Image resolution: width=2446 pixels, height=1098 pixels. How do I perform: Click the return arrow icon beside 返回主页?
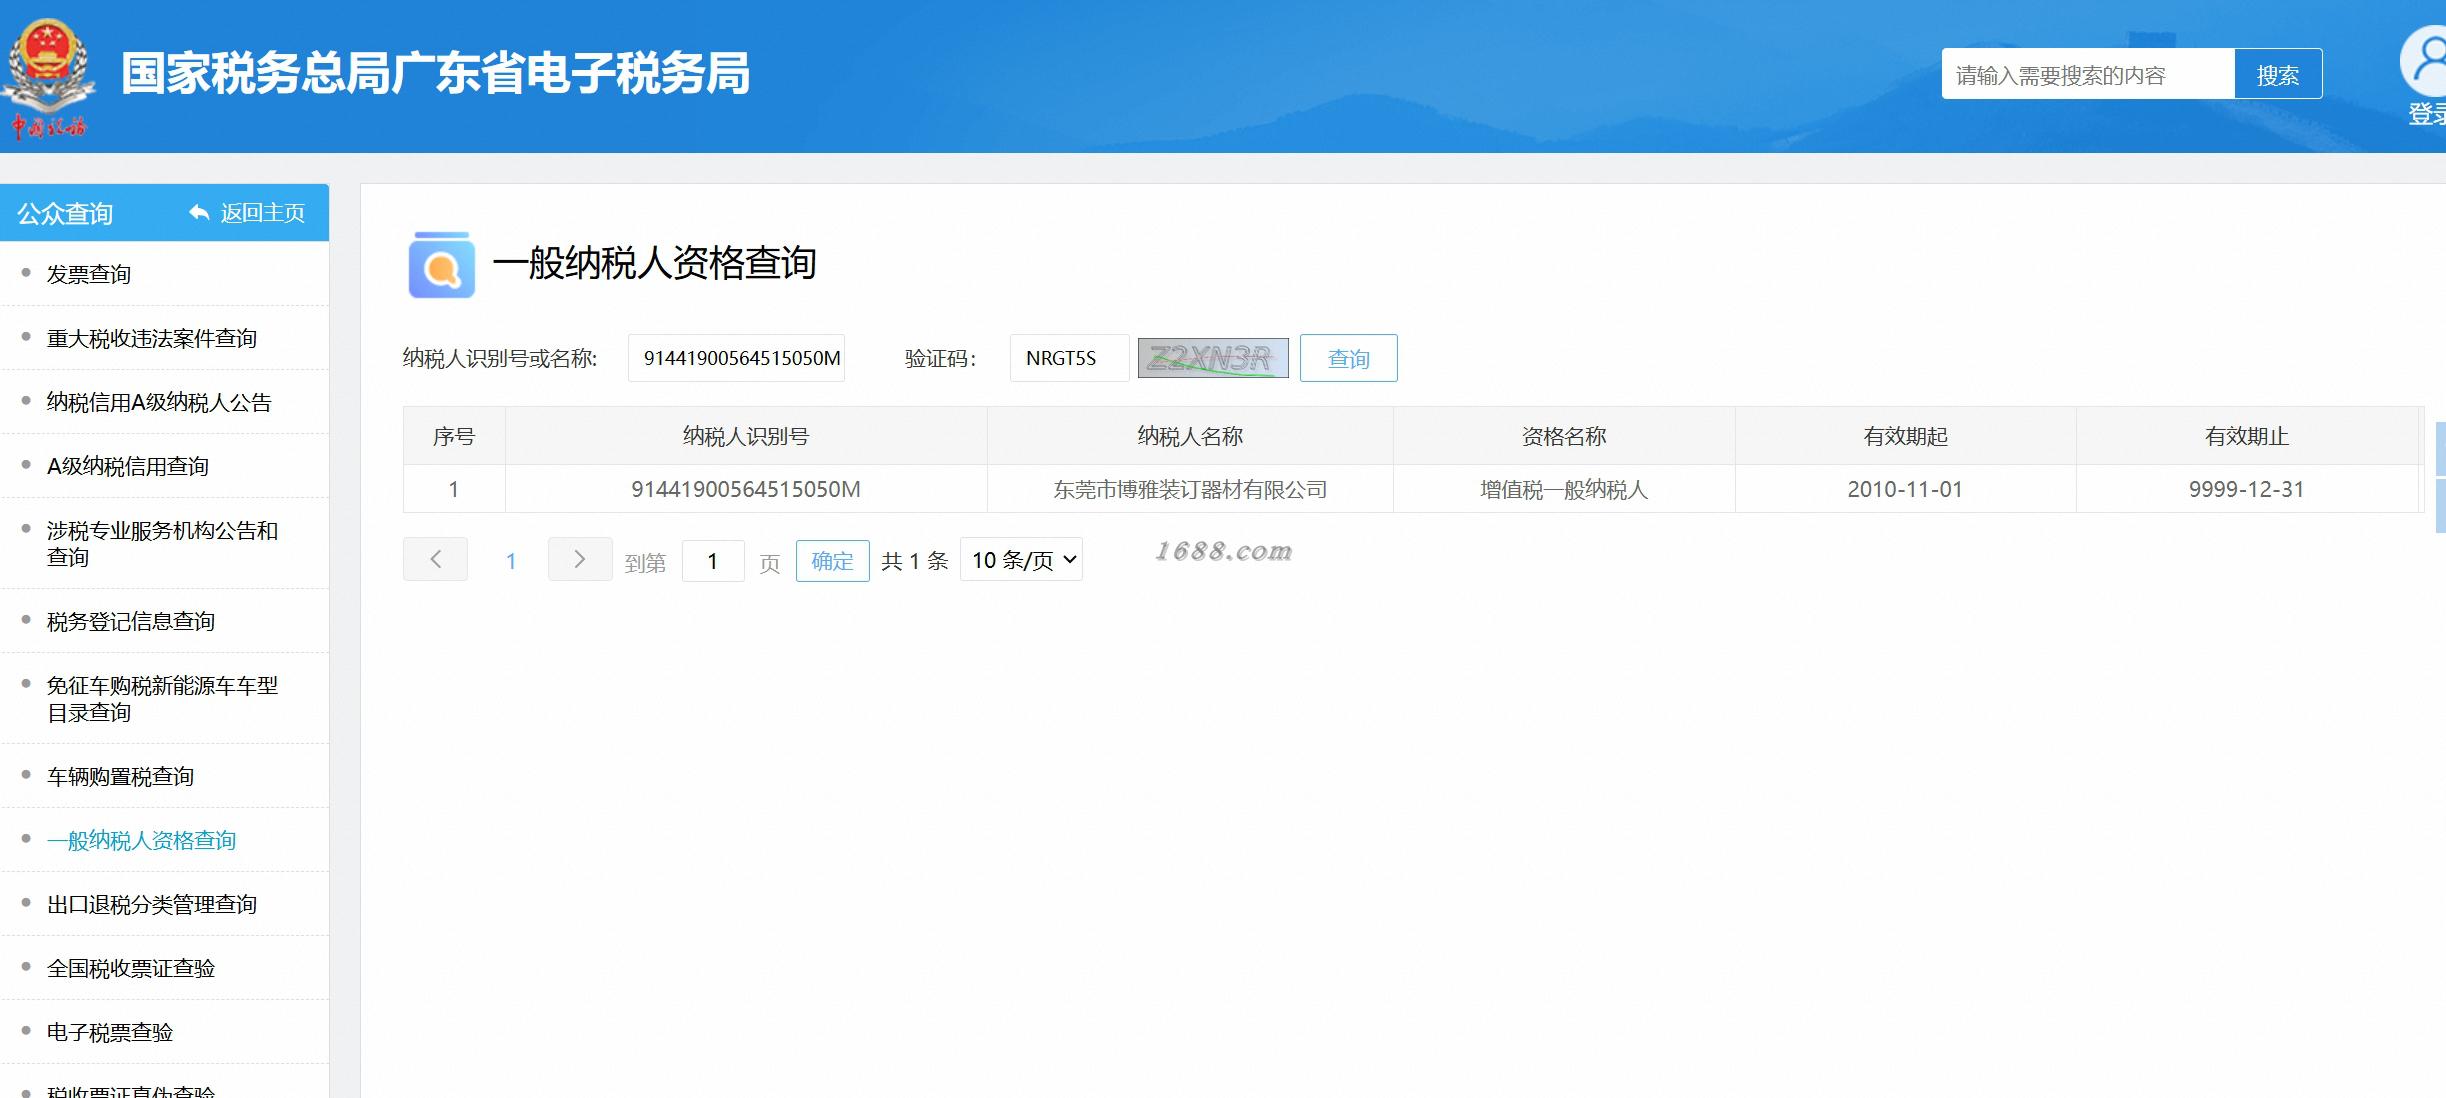[199, 212]
